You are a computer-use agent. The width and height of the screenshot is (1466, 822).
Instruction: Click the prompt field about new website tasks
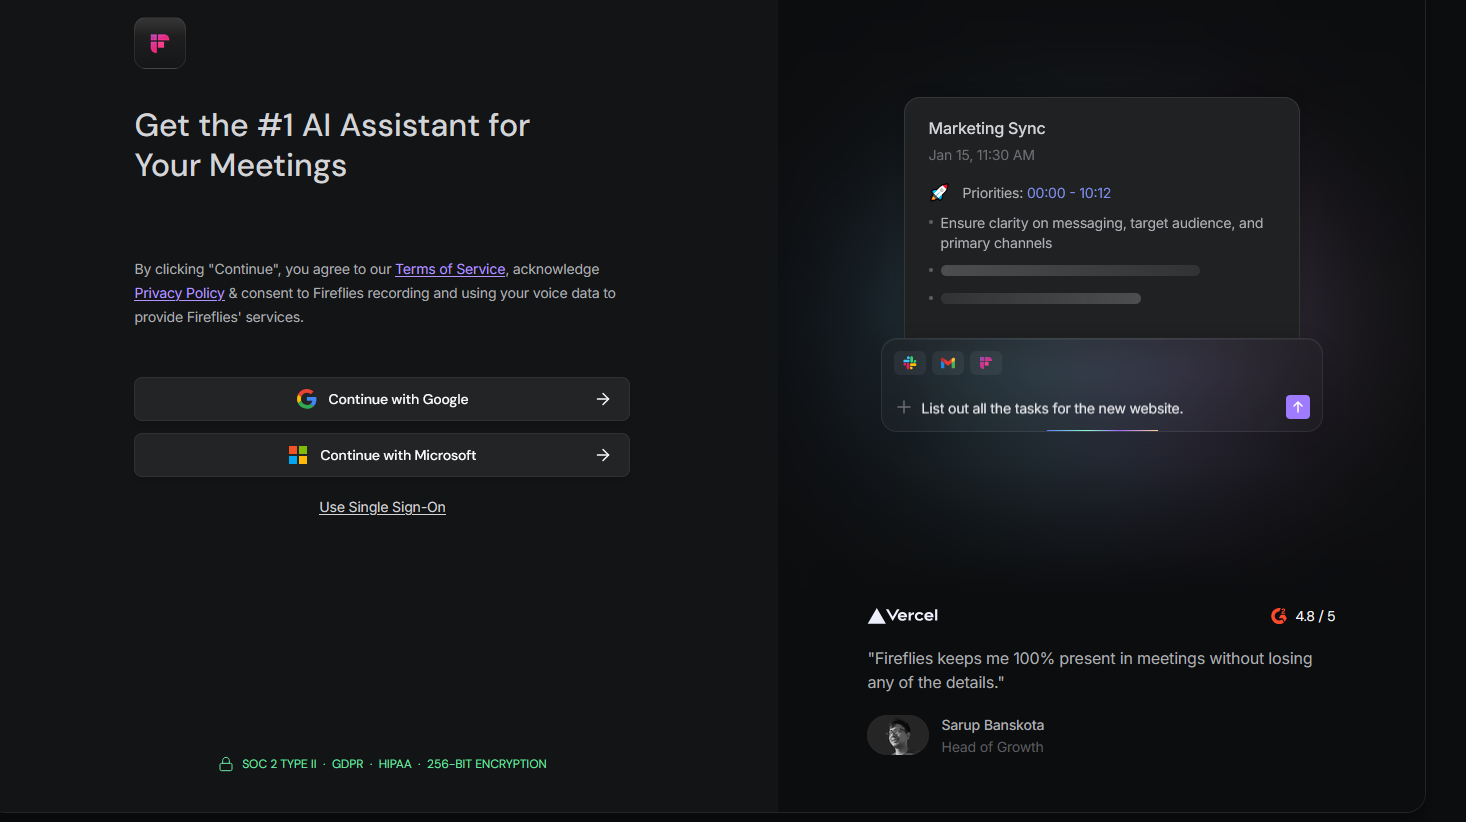click(1052, 408)
